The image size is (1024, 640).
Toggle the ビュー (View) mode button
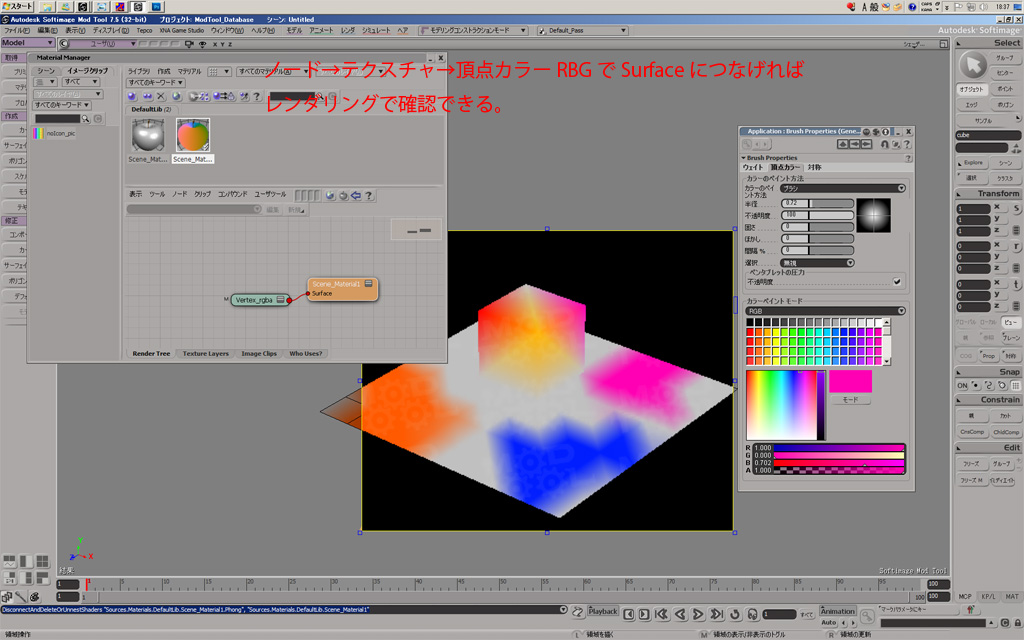(1010, 323)
